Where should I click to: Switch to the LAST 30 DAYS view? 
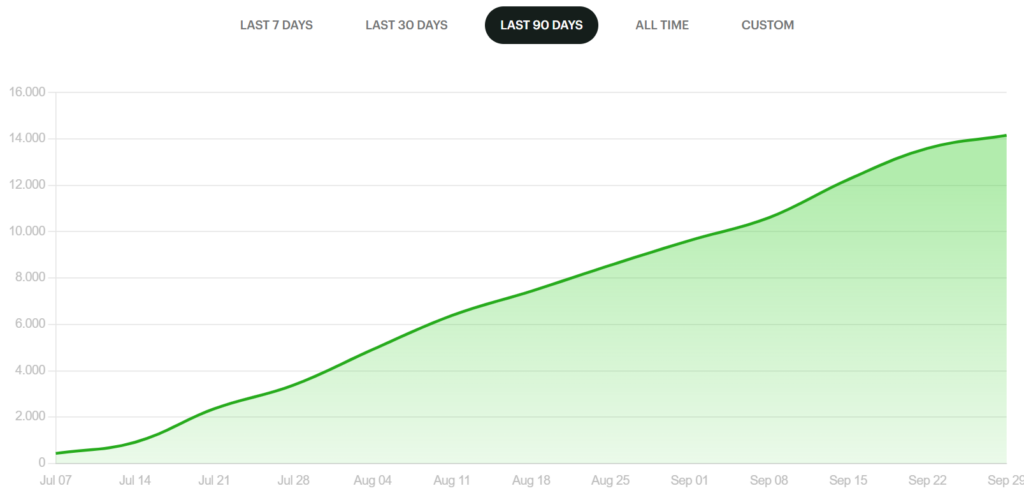[x=406, y=25]
